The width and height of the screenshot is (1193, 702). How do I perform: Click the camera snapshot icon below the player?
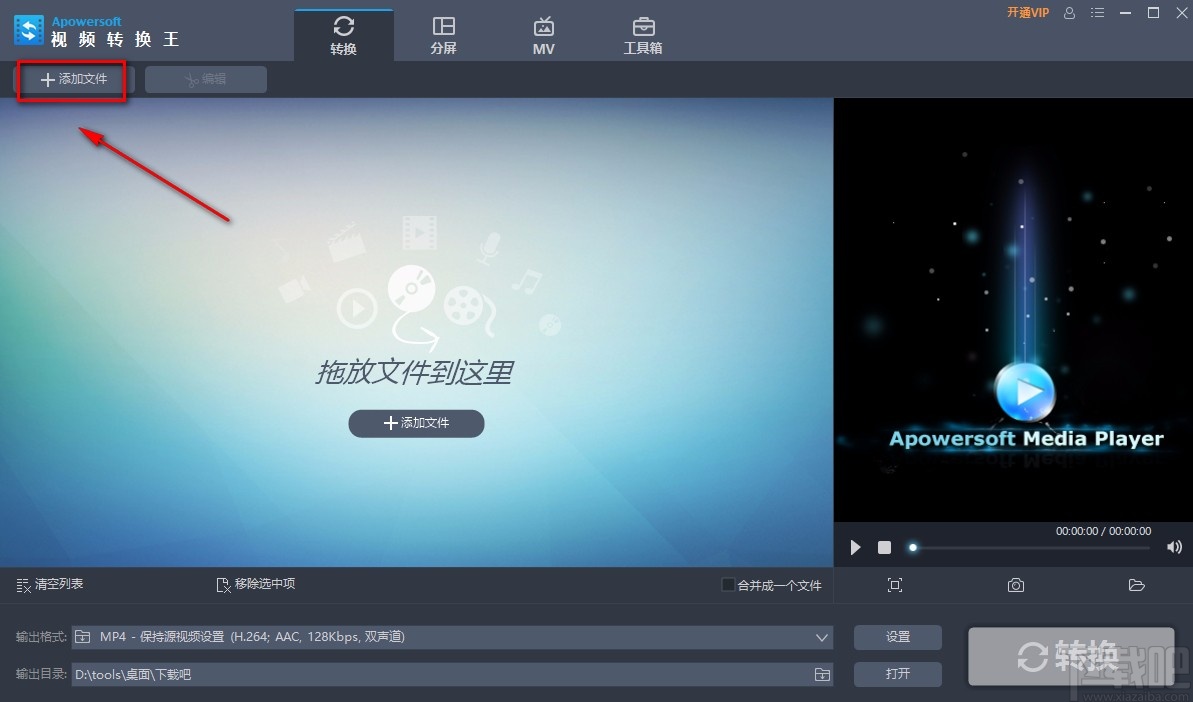[x=1016, y=585]
